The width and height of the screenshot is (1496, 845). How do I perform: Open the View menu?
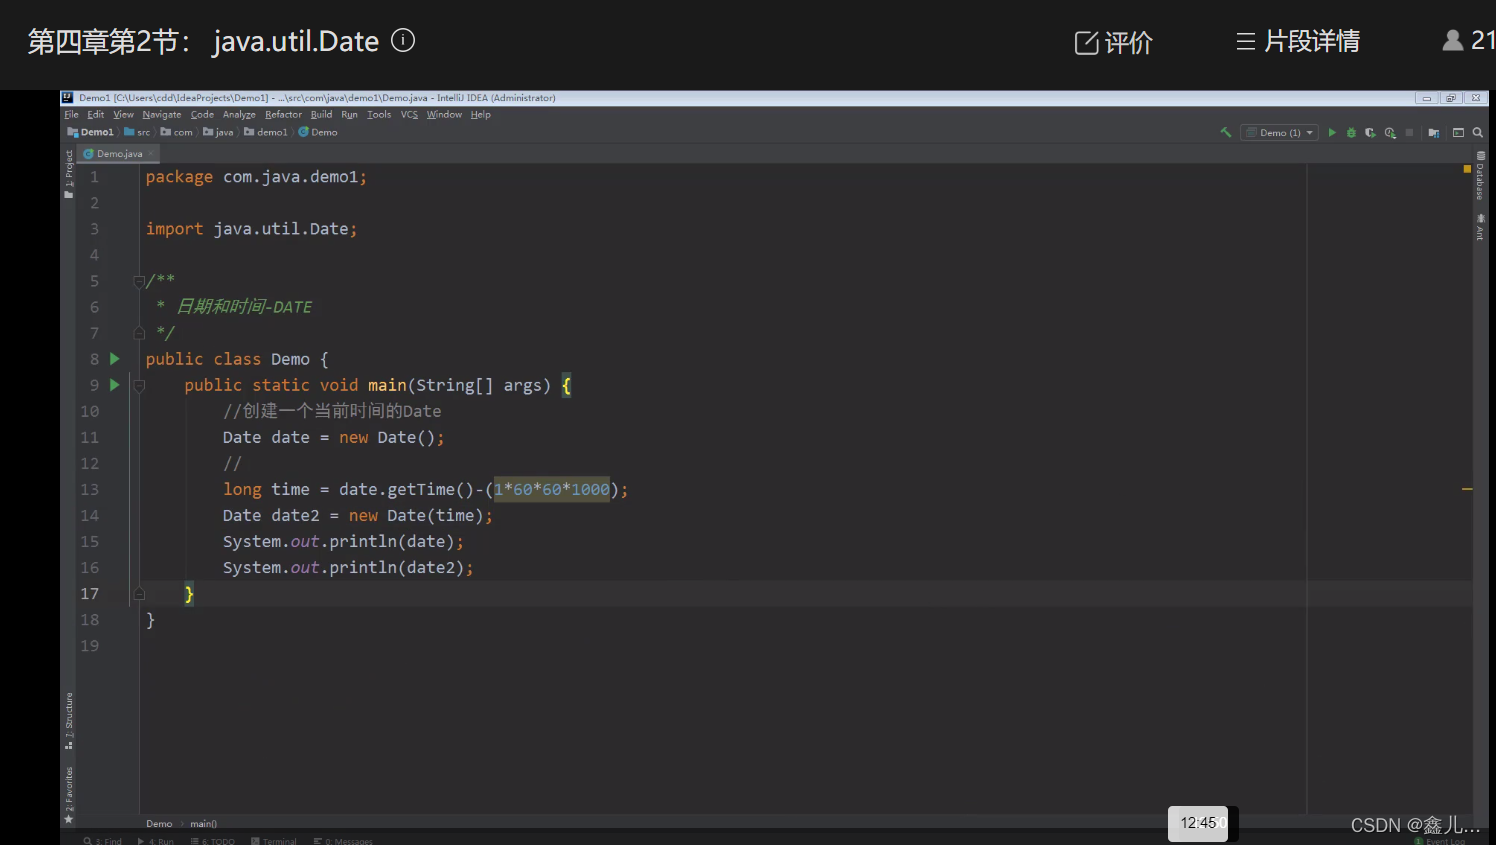(x=123, y=114)
